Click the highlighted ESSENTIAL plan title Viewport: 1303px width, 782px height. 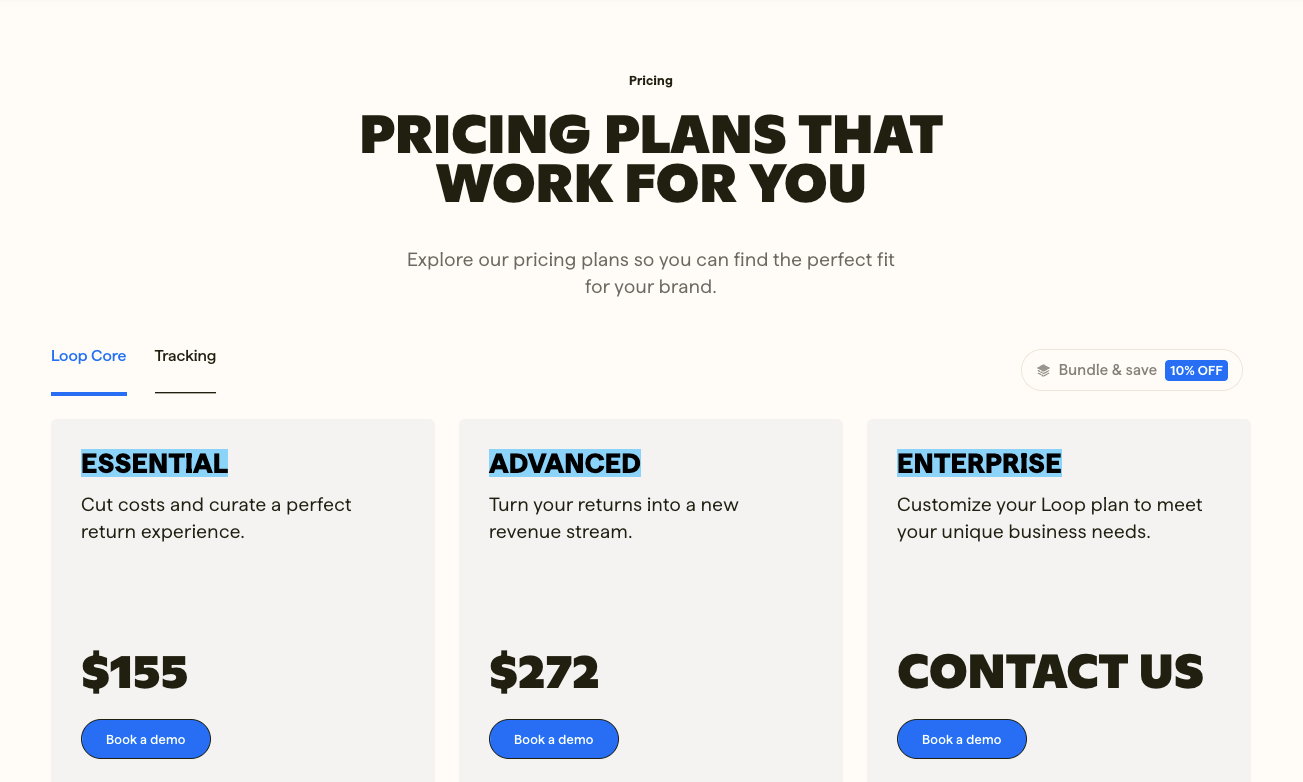(x=155, y=463)
